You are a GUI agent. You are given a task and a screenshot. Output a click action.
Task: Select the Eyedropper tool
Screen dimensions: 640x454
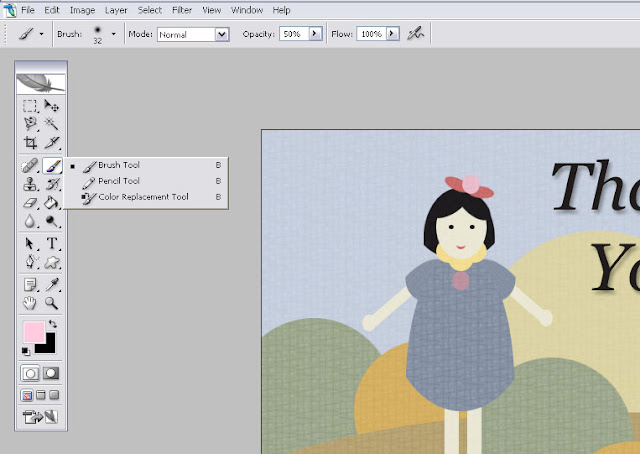point(51,285)
